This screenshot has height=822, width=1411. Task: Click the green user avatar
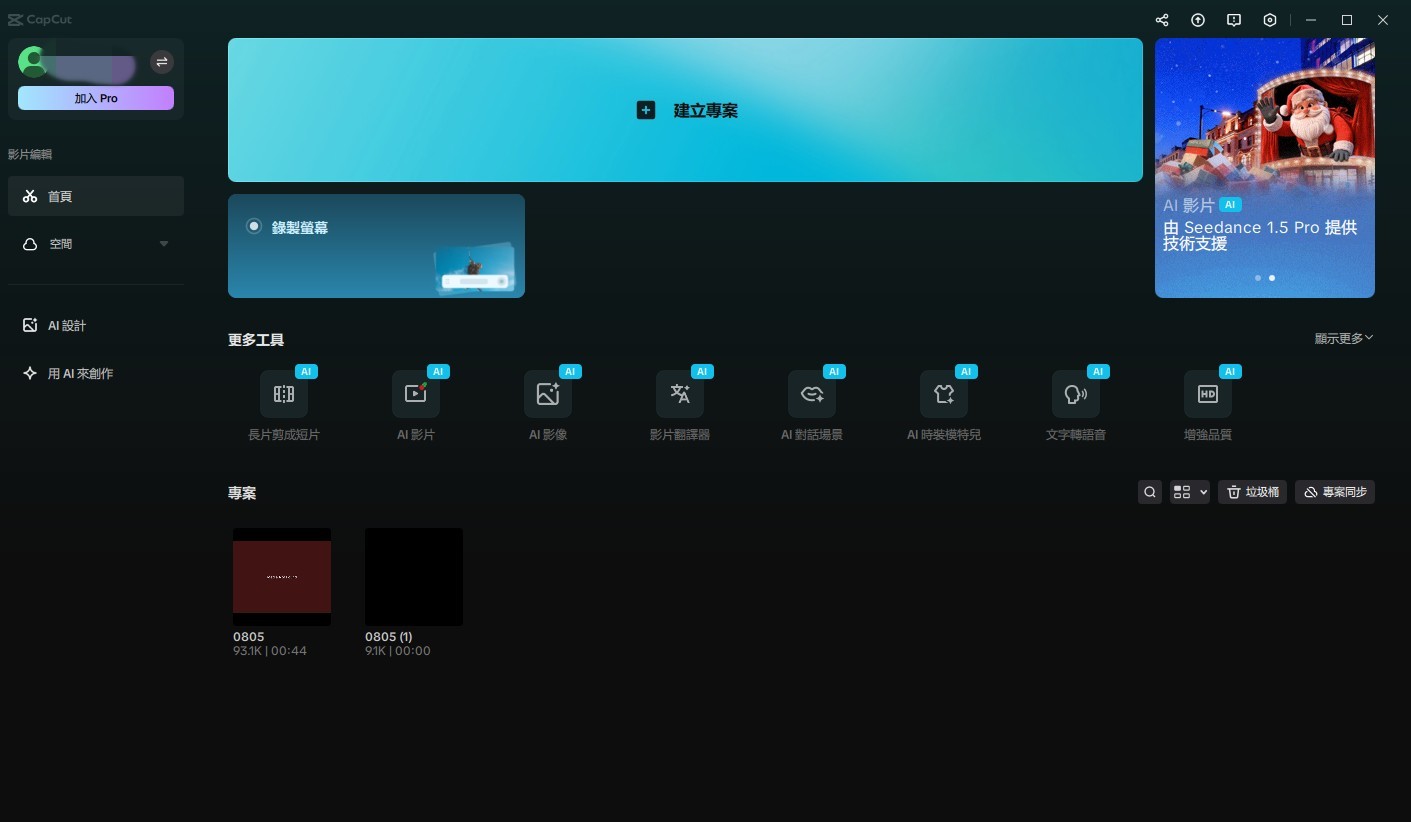point(33,62)
